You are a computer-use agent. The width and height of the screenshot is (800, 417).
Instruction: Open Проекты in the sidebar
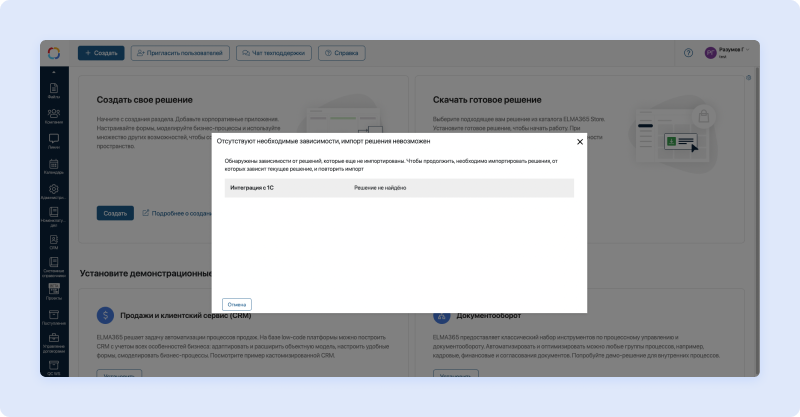point(54,291)
